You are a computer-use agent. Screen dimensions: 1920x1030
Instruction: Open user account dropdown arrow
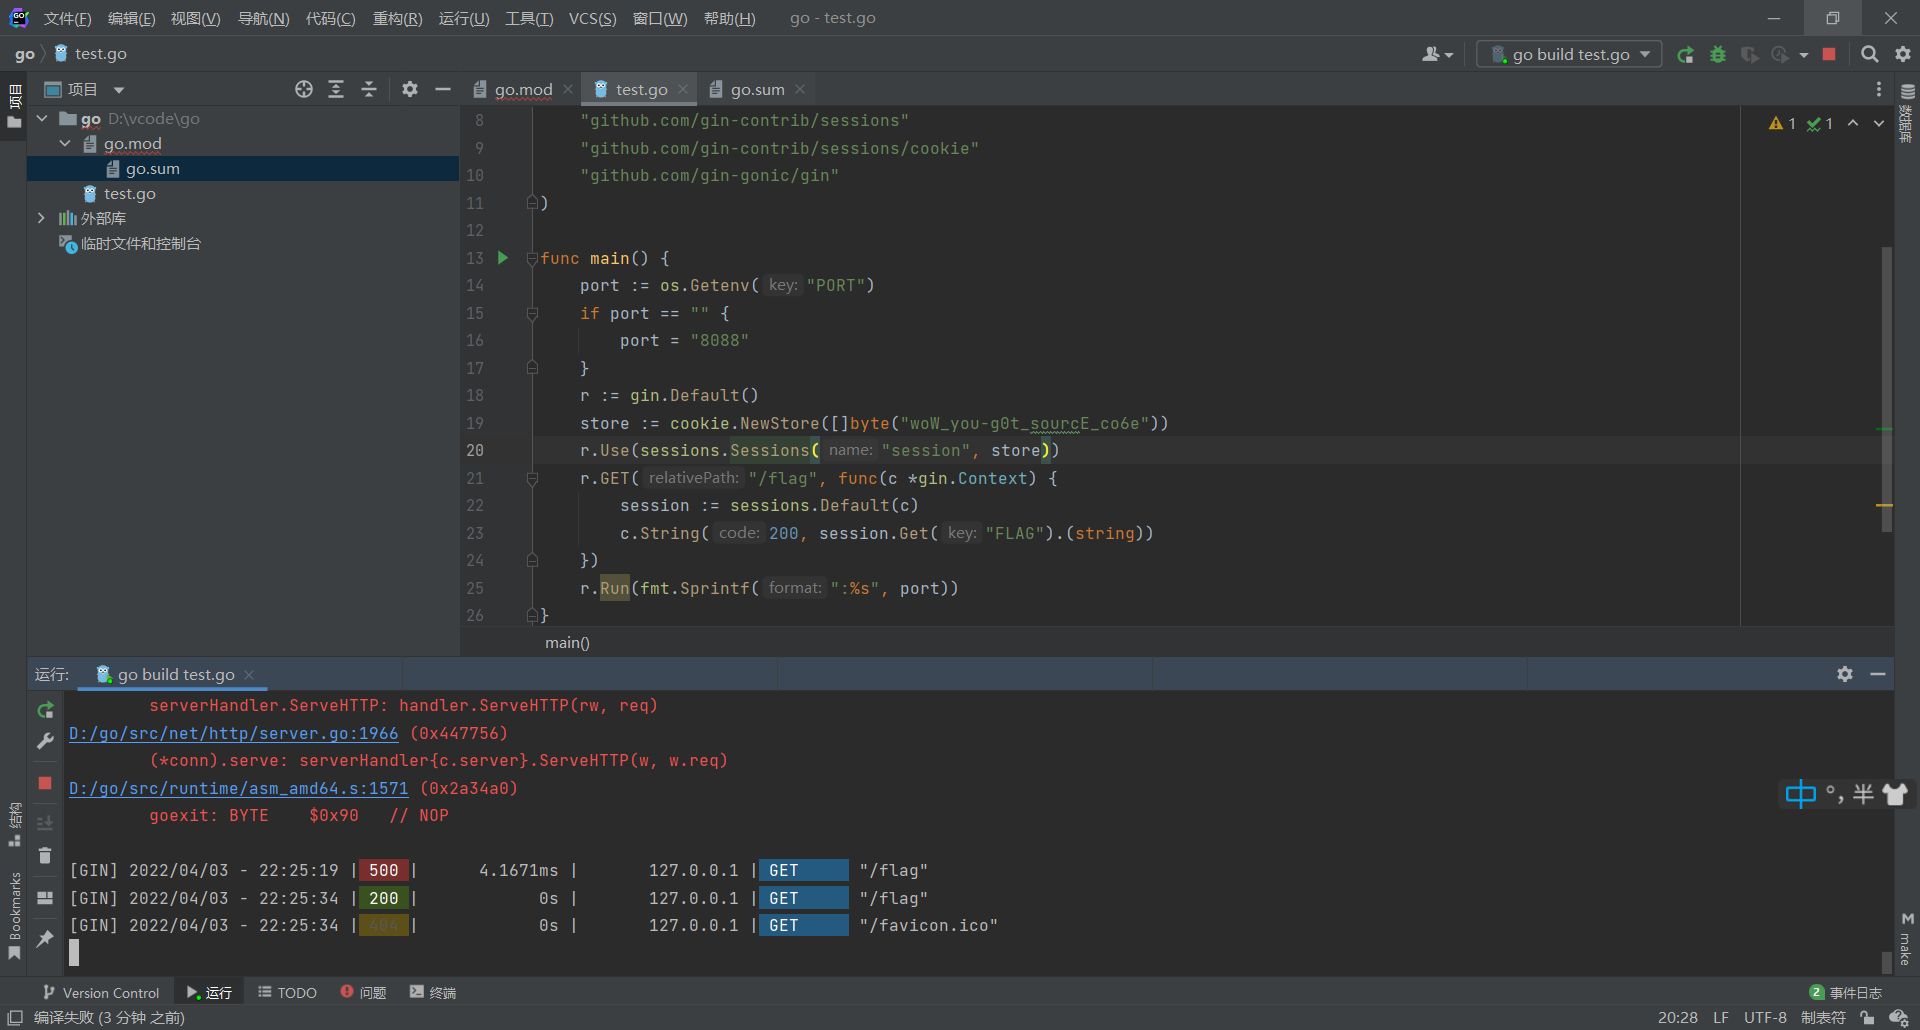click(x=1449, y=56)
